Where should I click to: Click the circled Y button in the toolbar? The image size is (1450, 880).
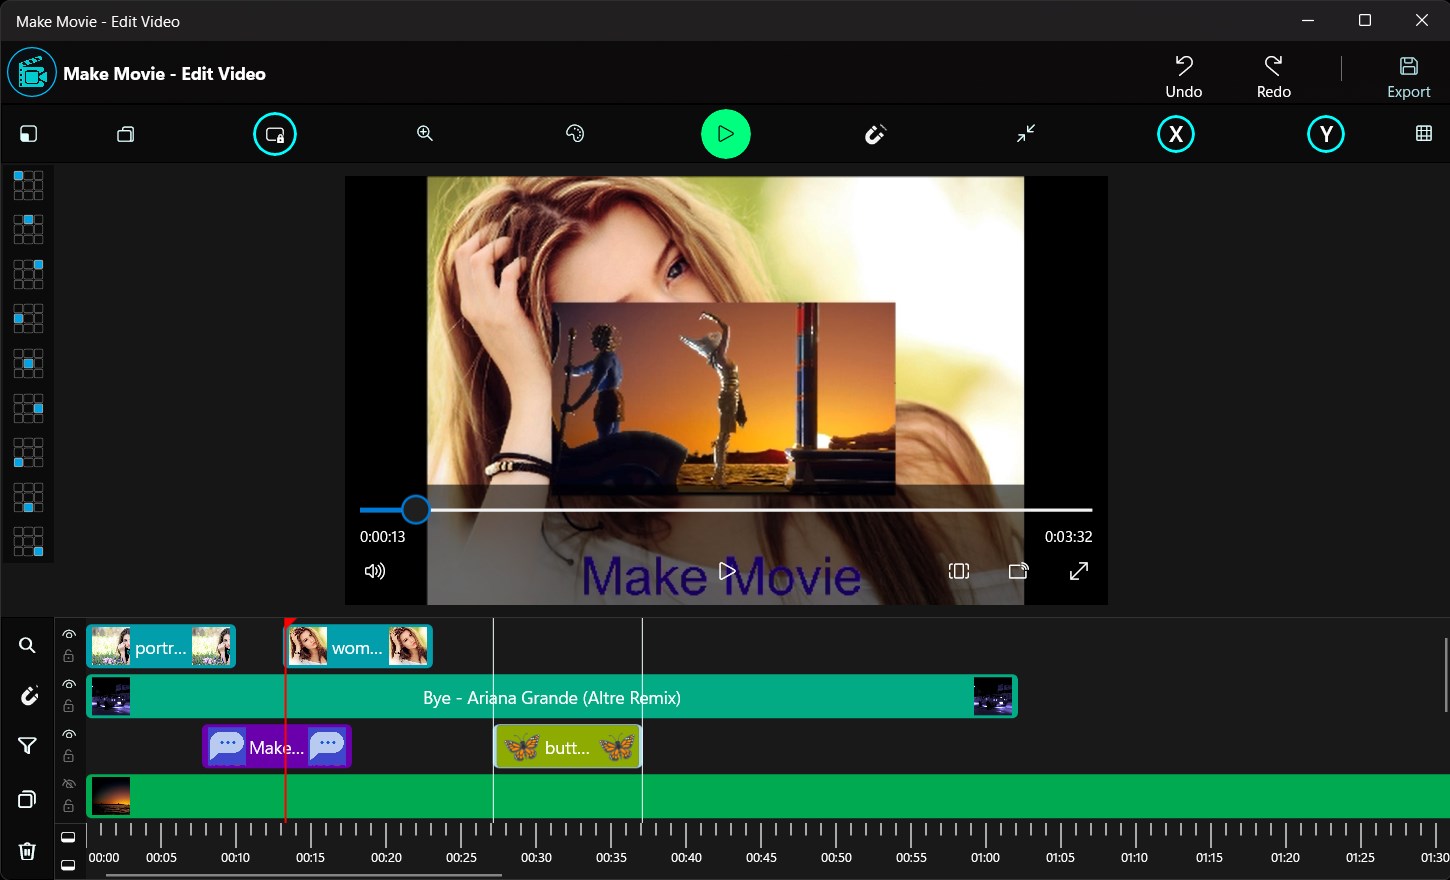tap(1325, 133)
